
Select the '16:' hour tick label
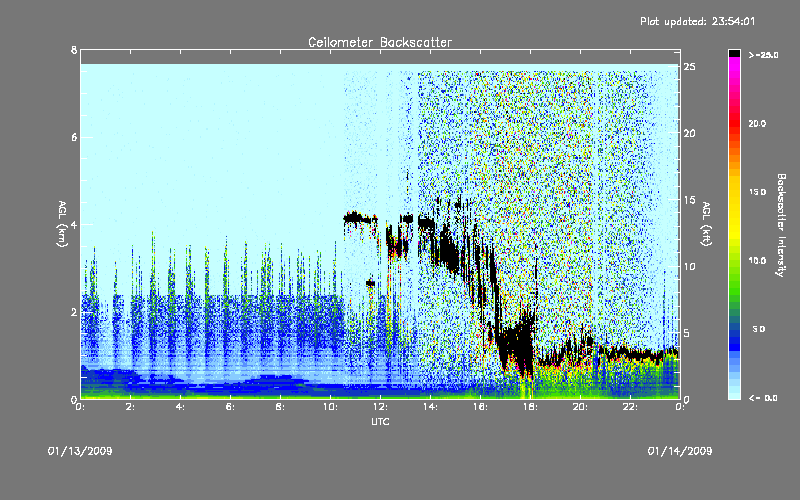pos(481,407)
